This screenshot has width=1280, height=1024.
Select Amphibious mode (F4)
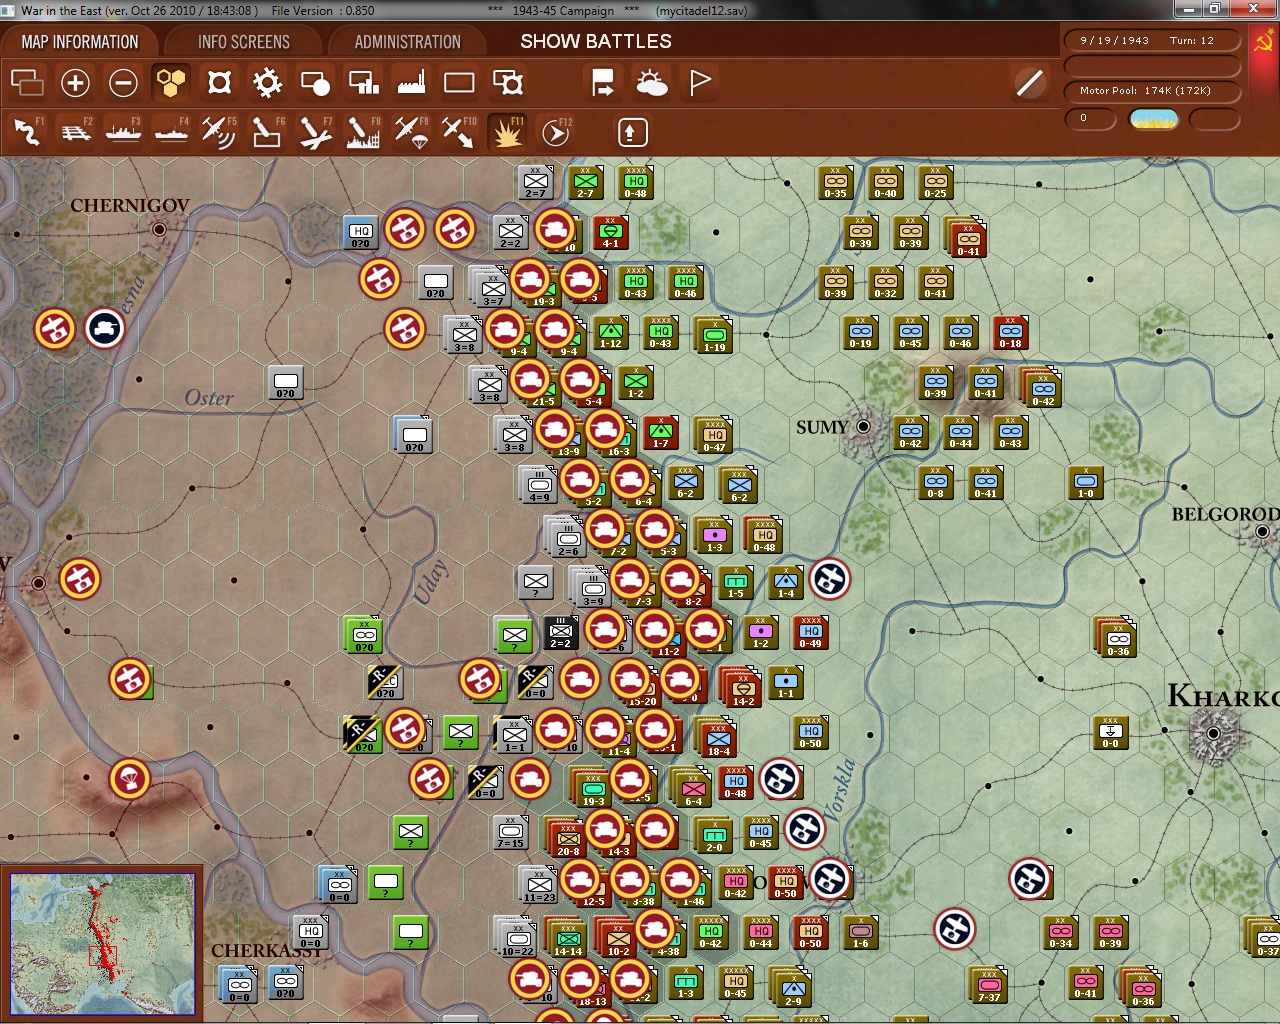point(171,131)
